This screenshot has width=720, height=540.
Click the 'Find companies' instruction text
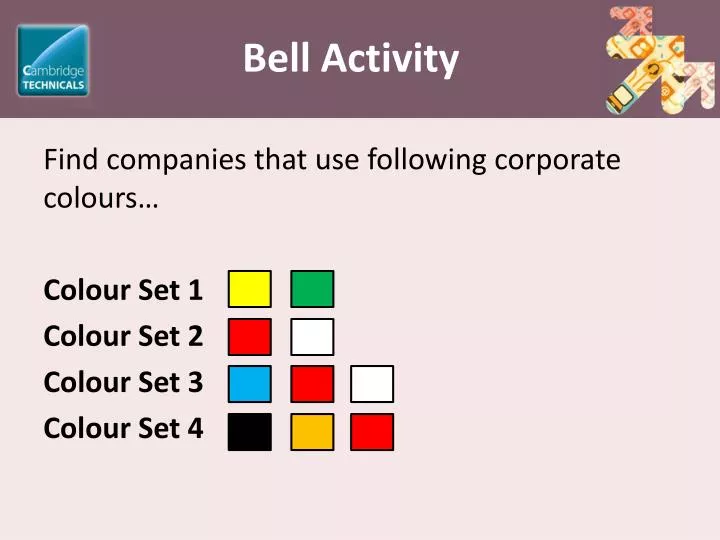click(332, 179)
